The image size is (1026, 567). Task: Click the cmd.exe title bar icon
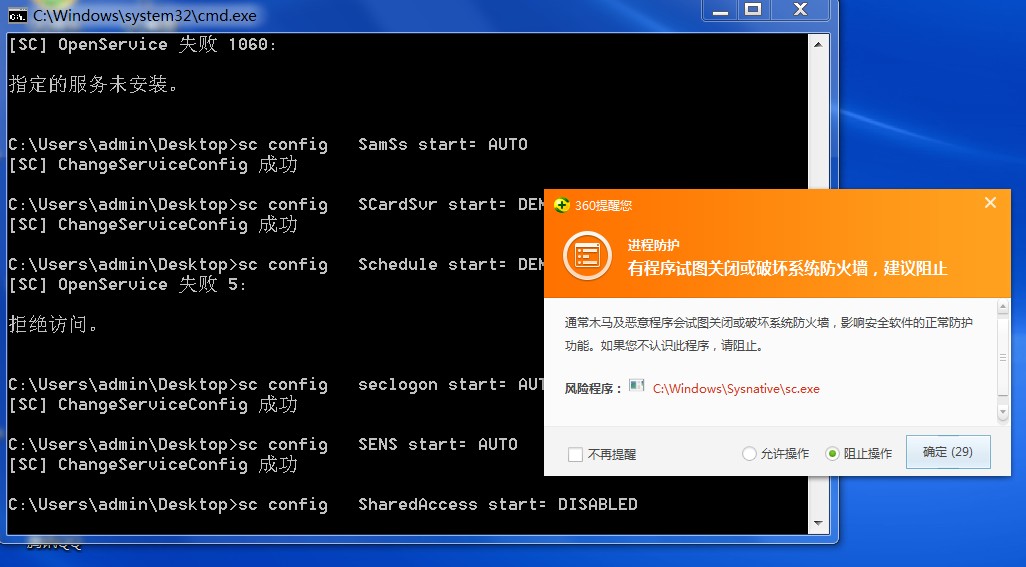[18, 15]
